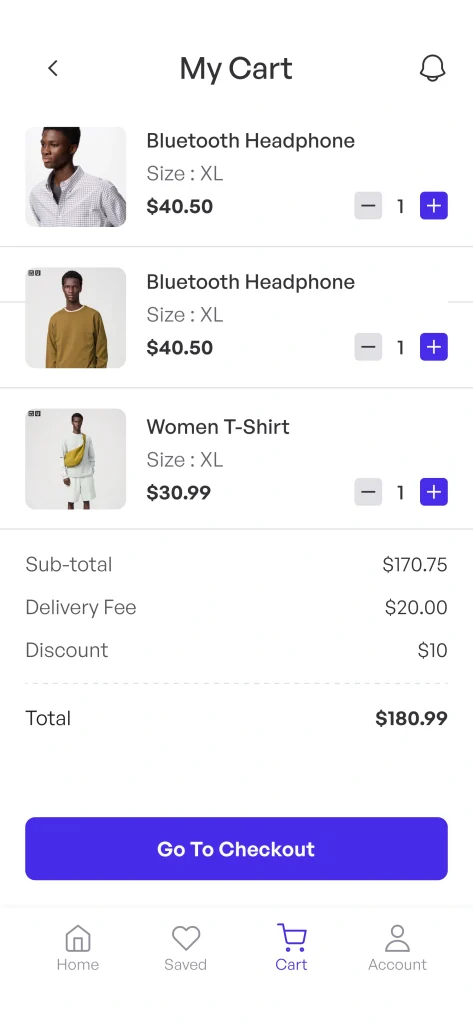Tap the first Bluetooth Headphone title
The image size is (473, 1024).
click(251, 140)
